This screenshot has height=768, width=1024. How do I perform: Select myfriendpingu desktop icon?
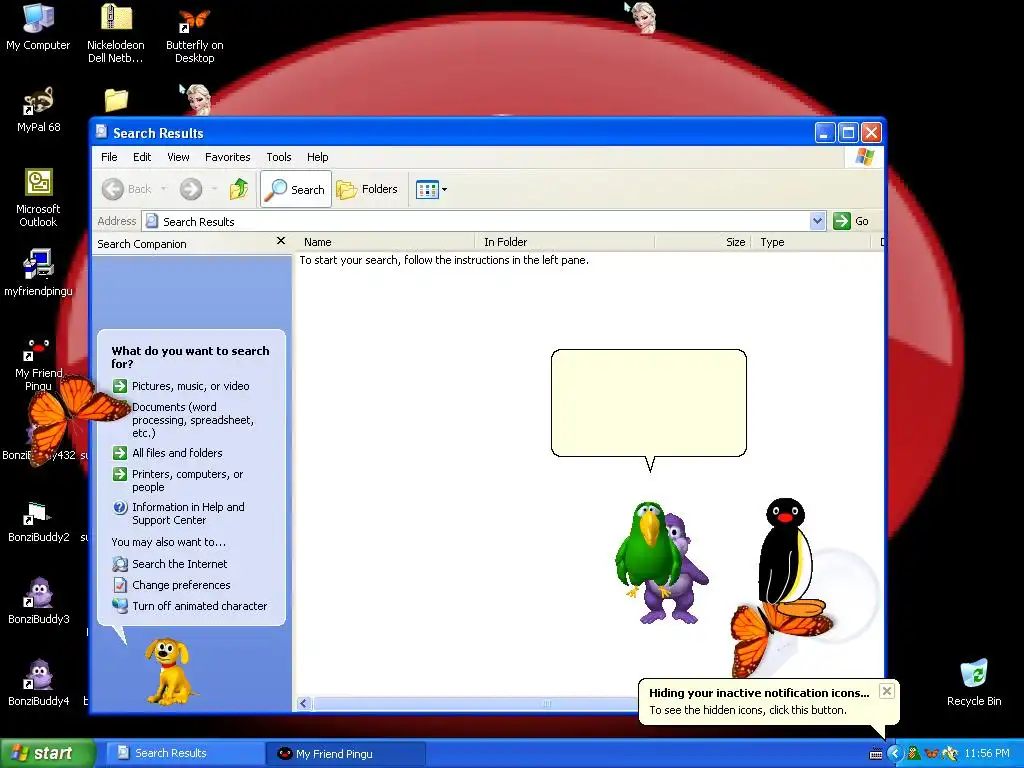[38, 273]
